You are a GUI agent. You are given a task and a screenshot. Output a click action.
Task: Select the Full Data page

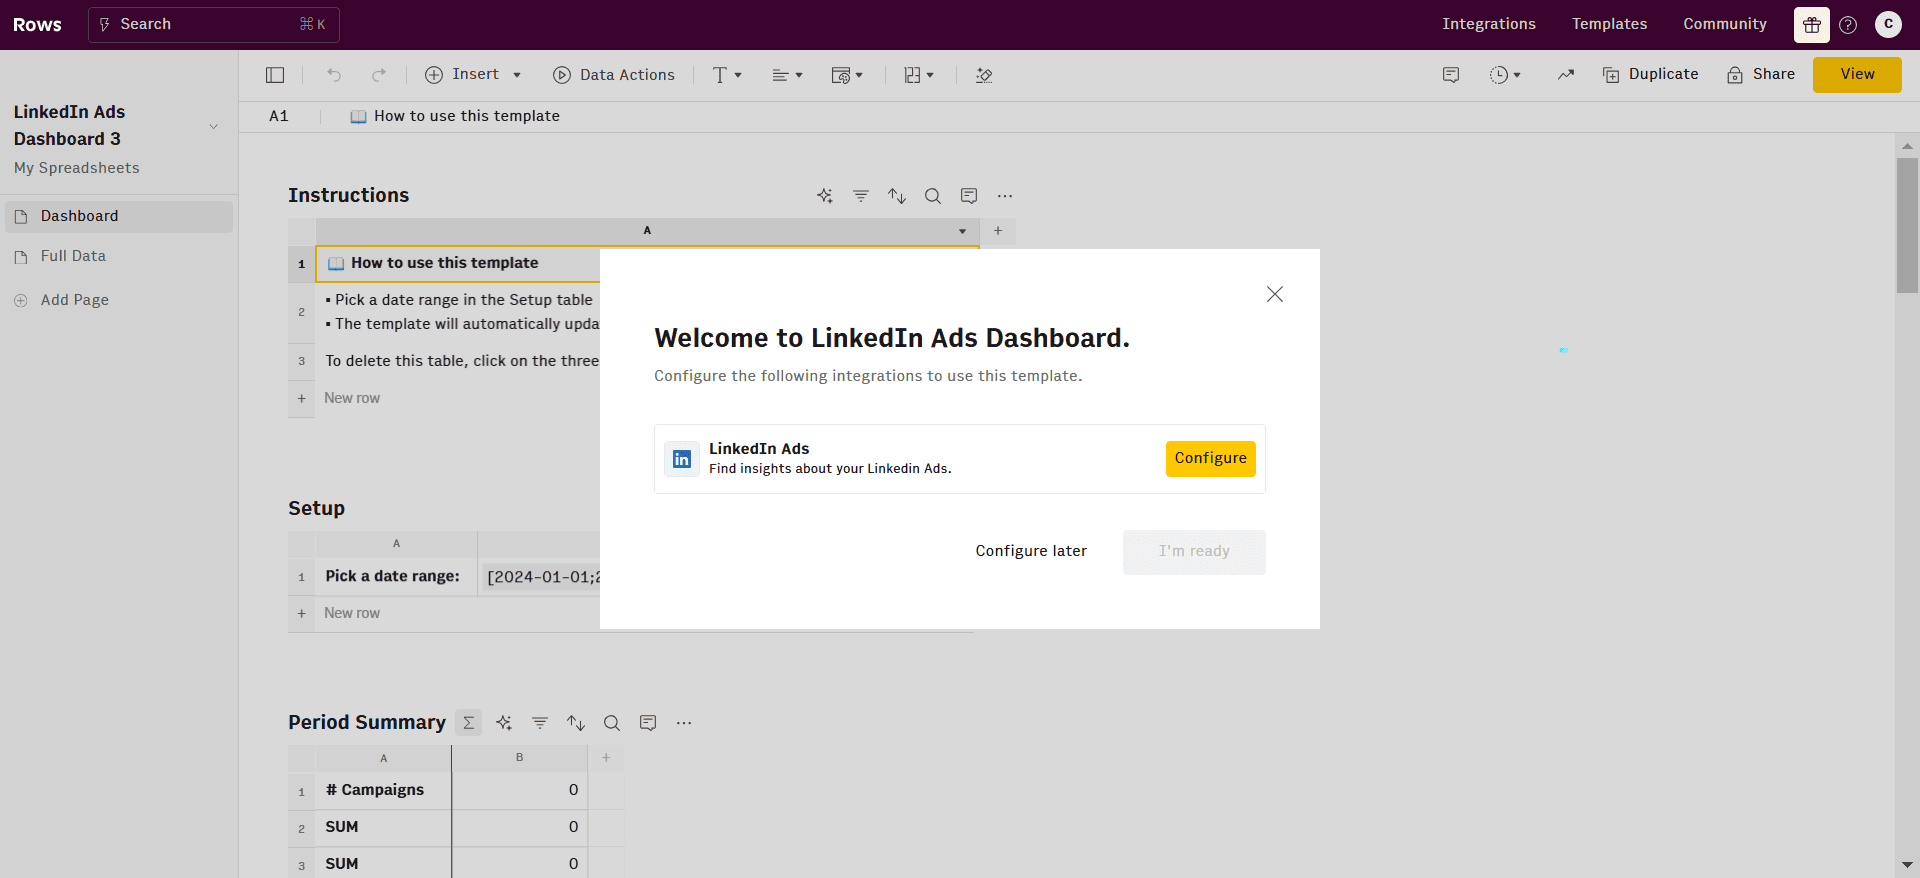pyautogui.click(x=119, y=256)
